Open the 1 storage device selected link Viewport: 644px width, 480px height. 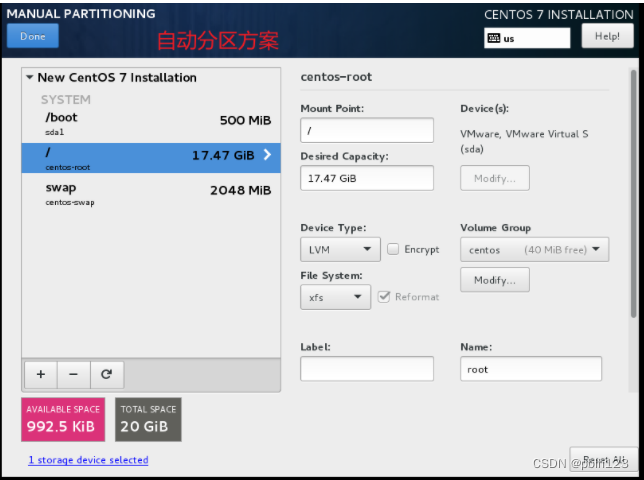point(88,460)
